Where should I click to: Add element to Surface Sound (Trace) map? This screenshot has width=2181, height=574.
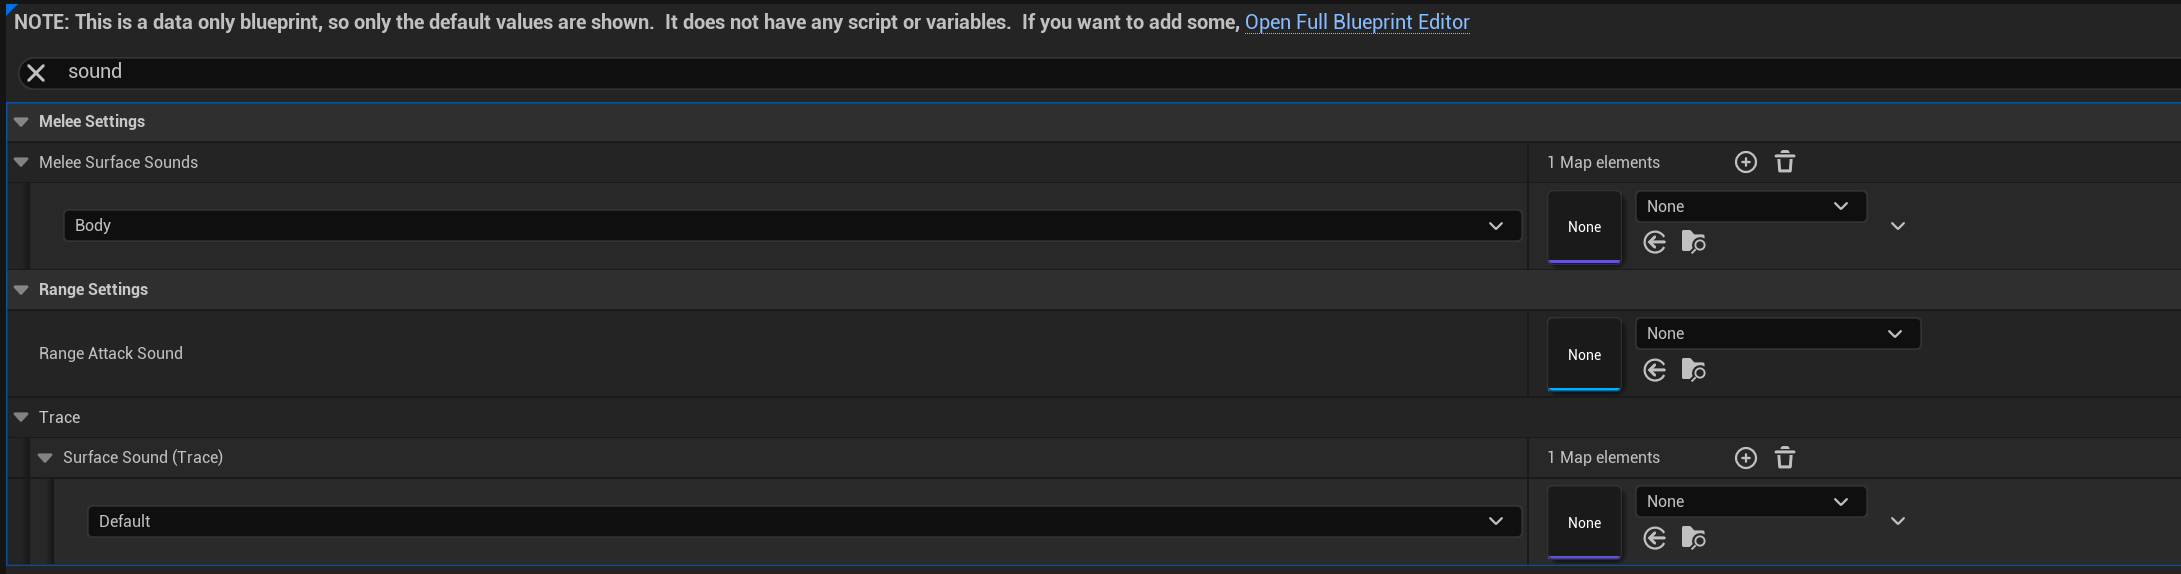[x=1745, y=458]
